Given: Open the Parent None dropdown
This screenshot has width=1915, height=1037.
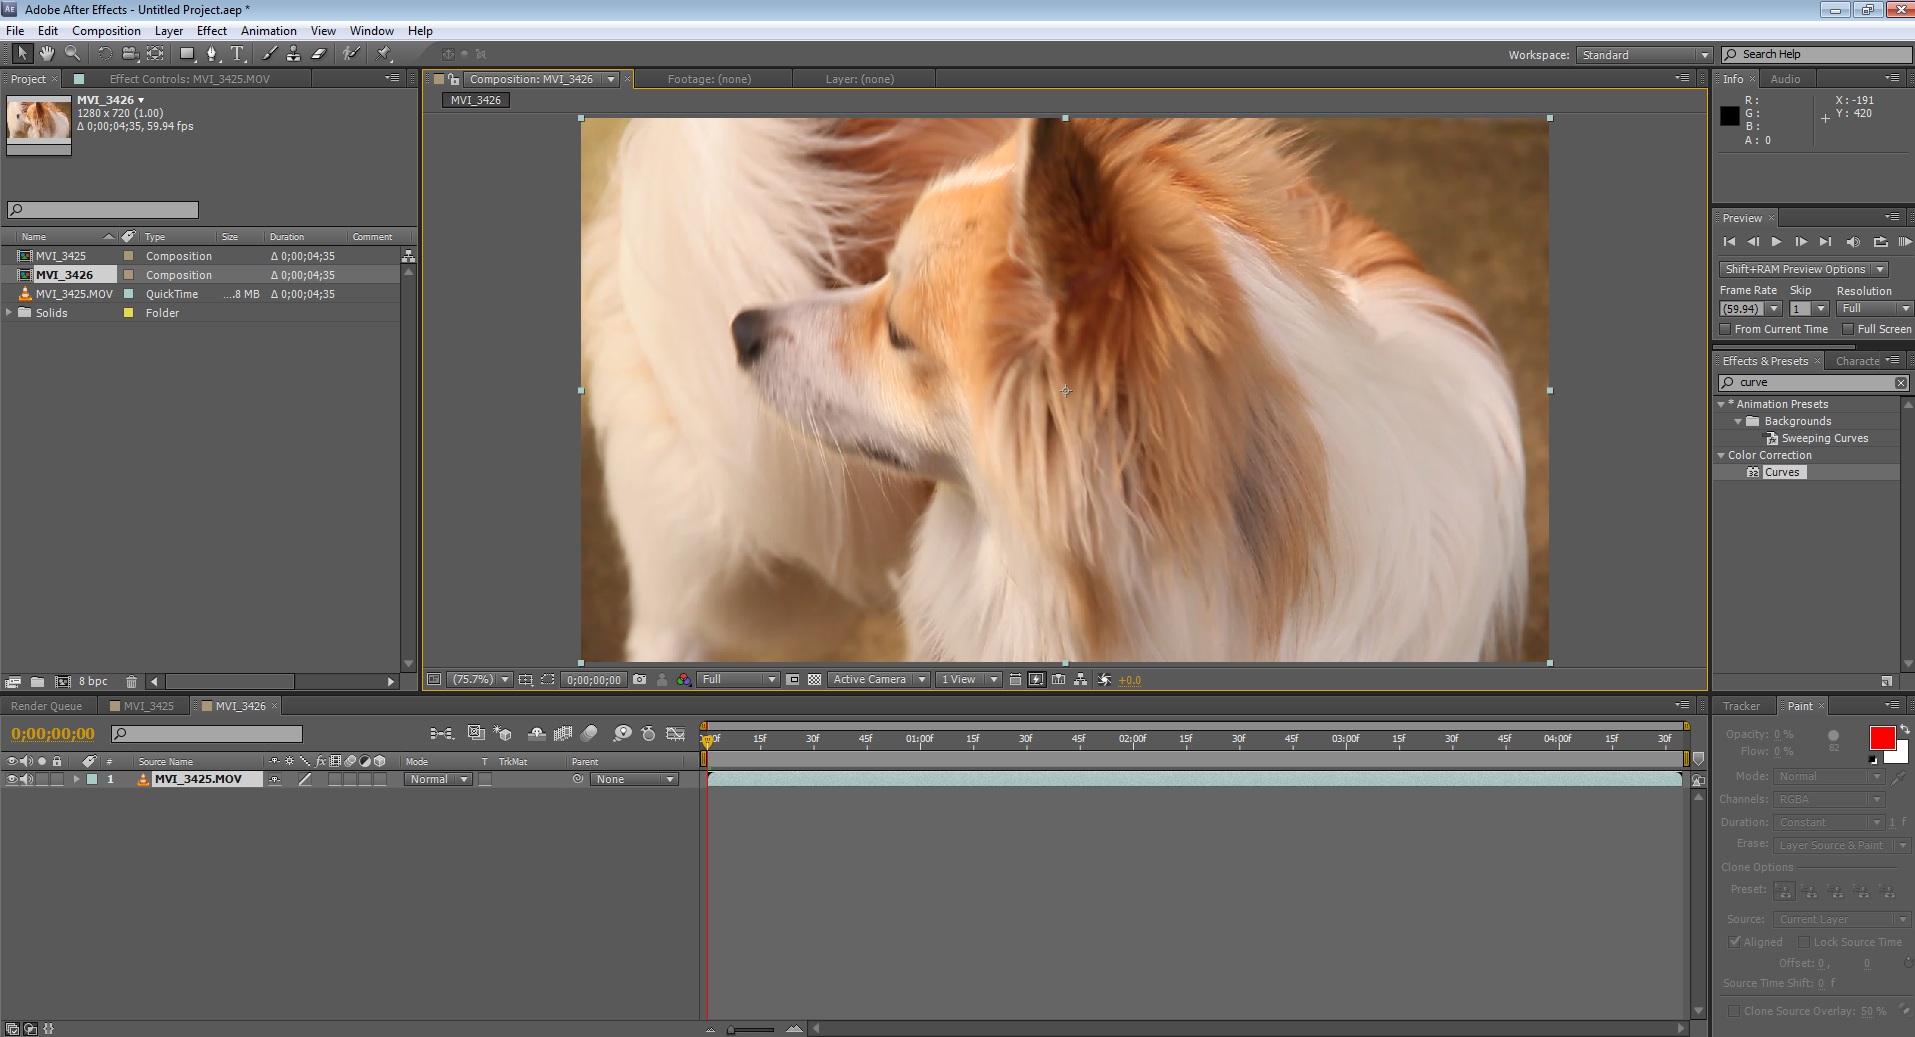Looking at the screenshot, I should (x=633, y=780).
